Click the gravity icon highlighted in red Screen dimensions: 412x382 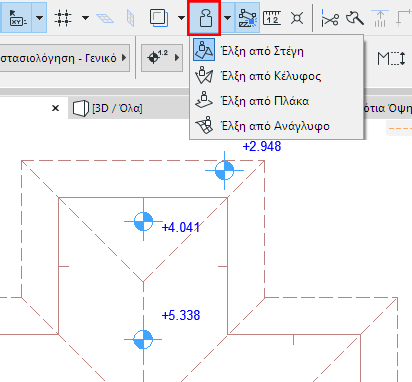pos(204,18)
